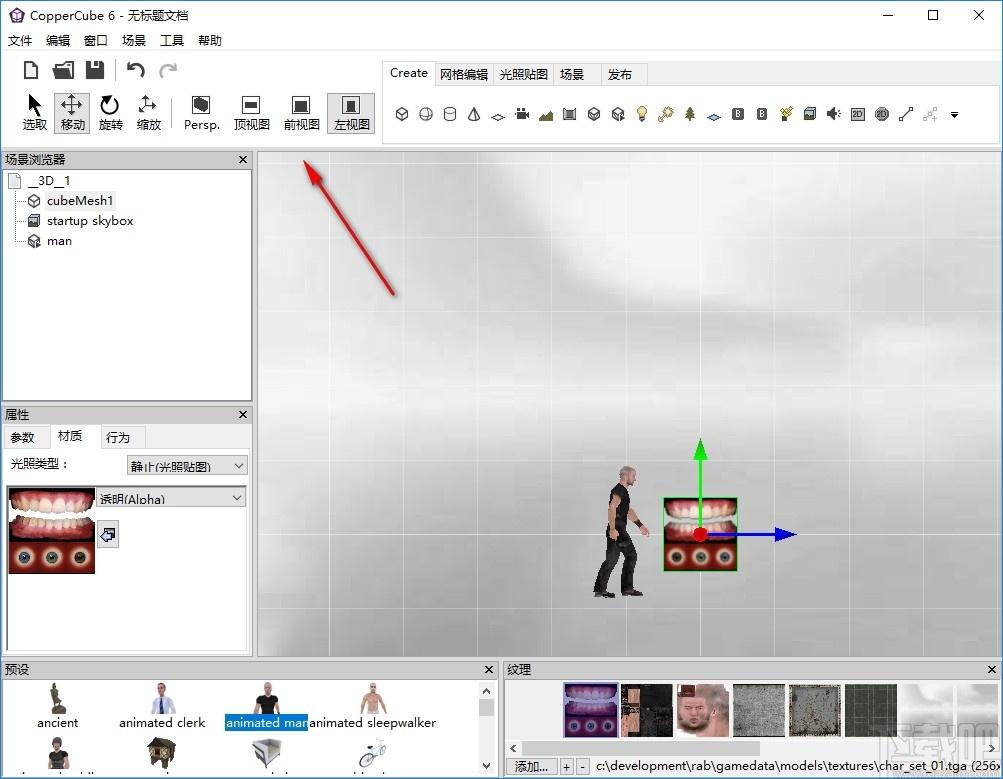
Task: Switch to Persp. perspective view
Action: click(x=201, y=113)
